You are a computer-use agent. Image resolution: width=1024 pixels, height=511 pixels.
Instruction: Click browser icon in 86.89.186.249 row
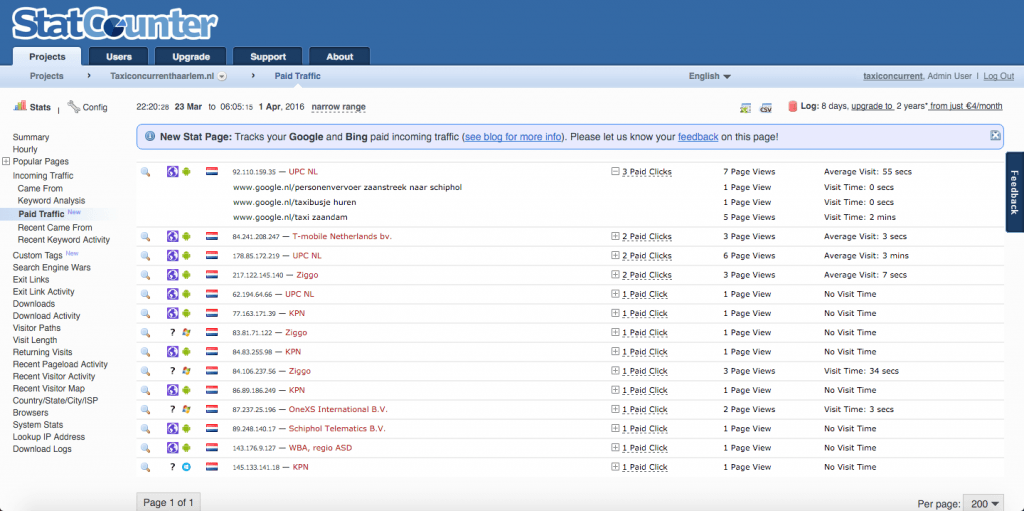click(x=172, y=390)
